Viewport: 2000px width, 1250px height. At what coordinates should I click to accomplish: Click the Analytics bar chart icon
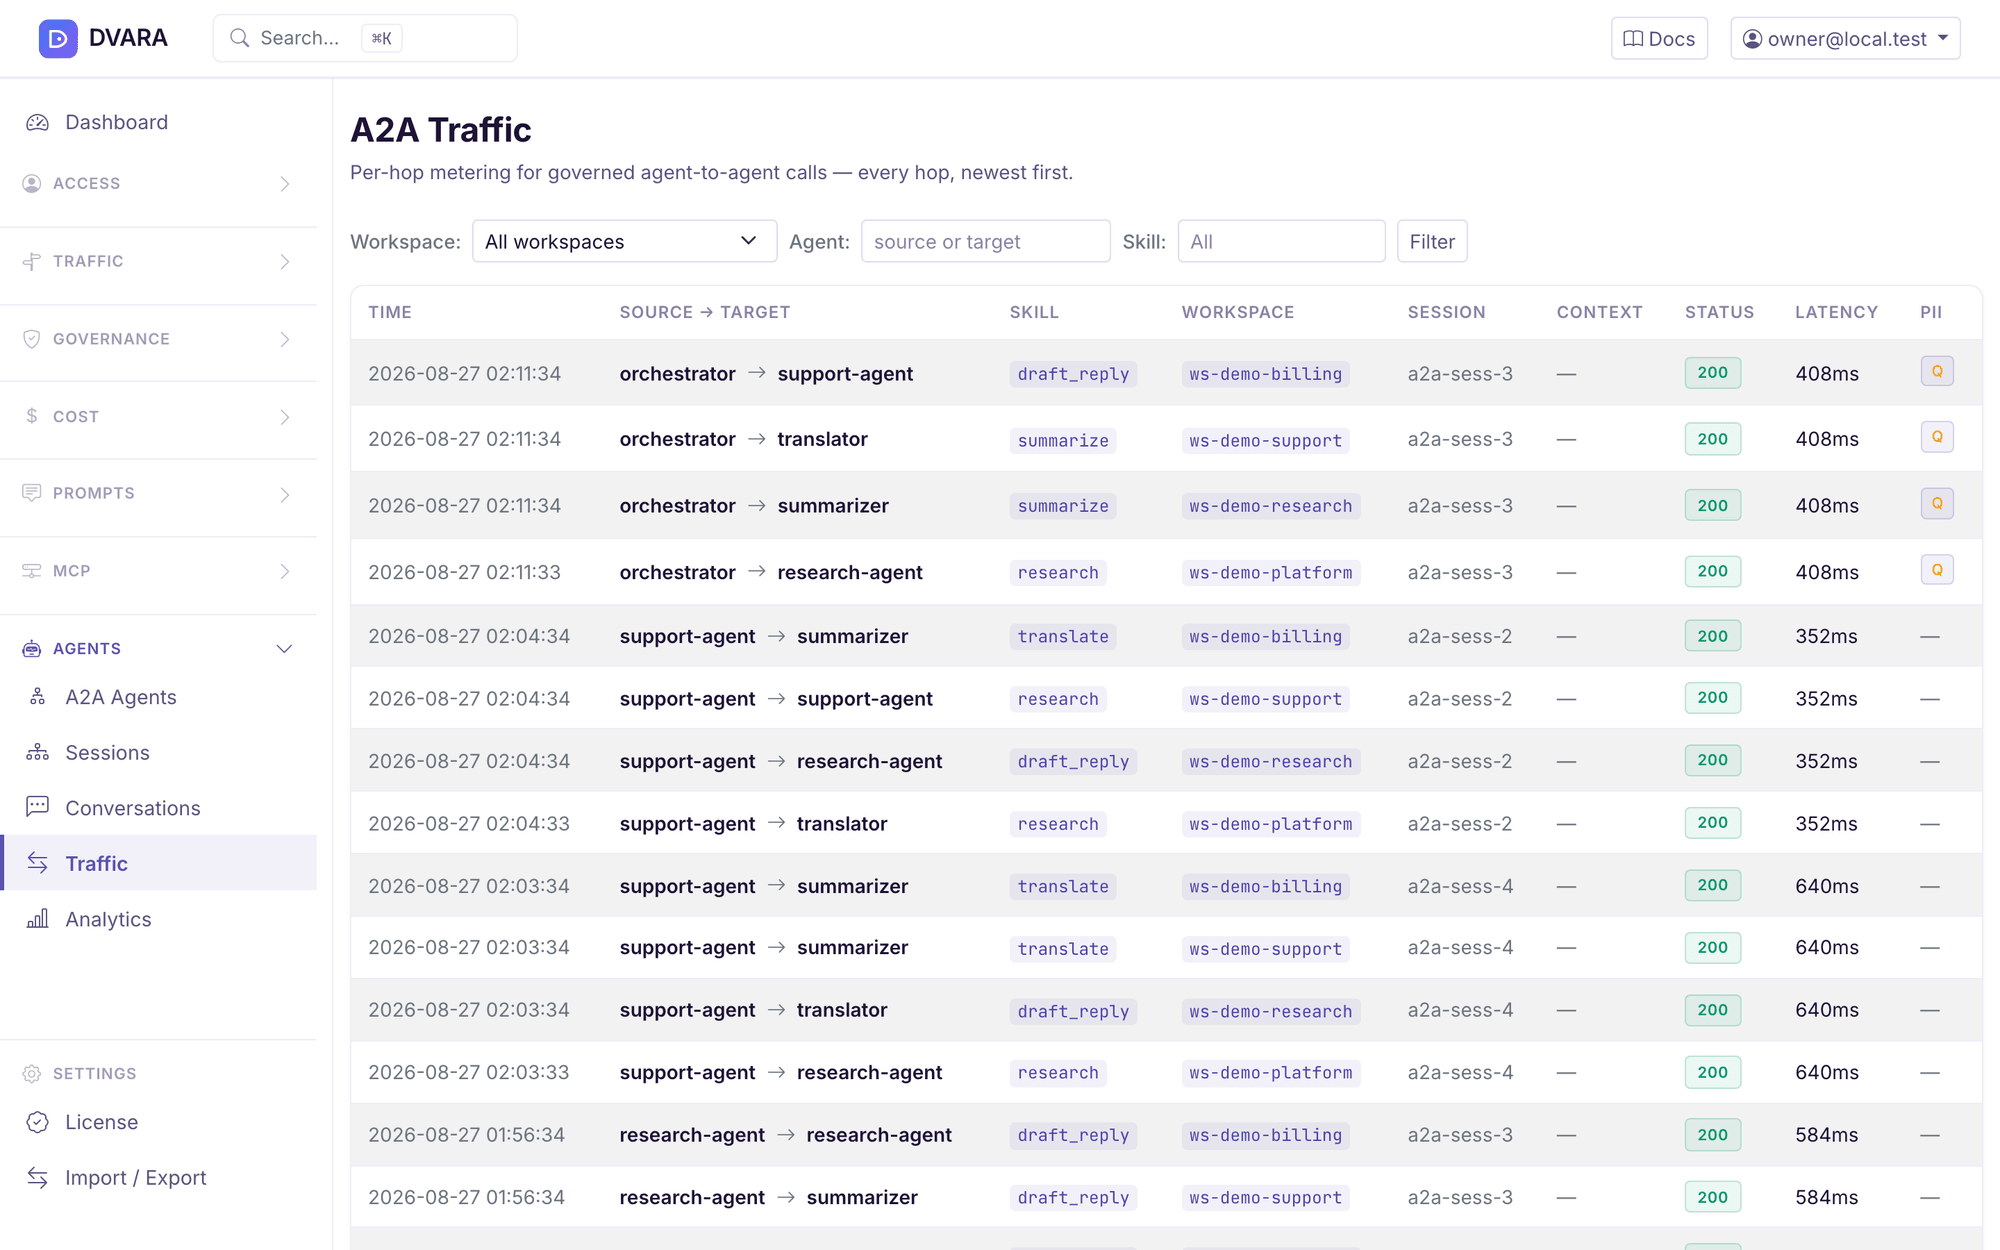click(x=38, y=919)
